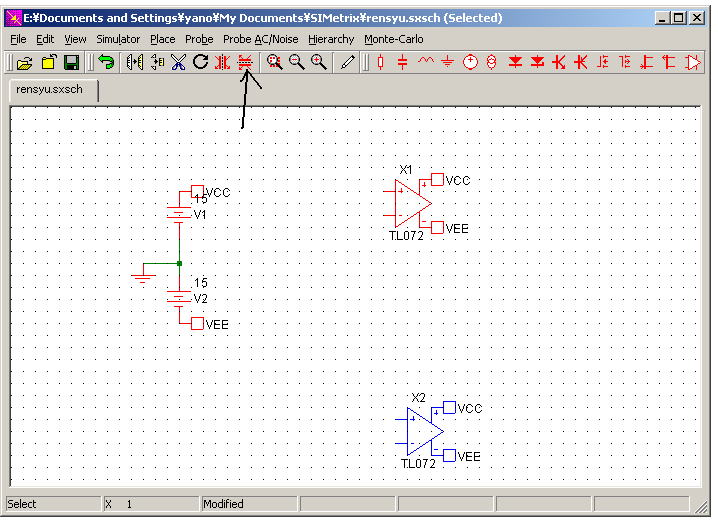Click the VCC terminal on op-amp X1
This screenshot has width=718, height=522.
pos(437,179)
